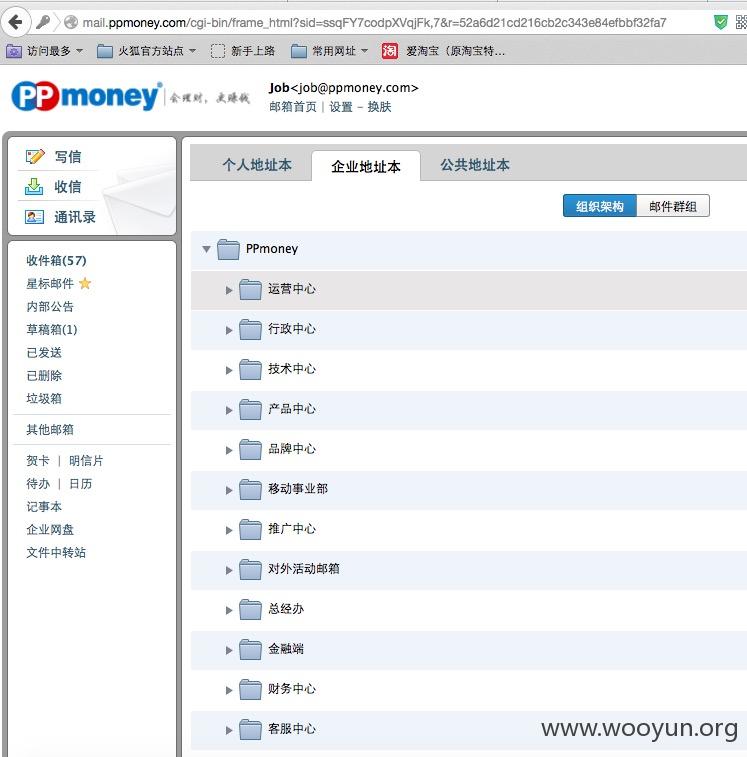The width and height of the screenshot is (747, 757).
Task: Open the 常用网址 bookmark folder
Action: click(x=330, y=51)
